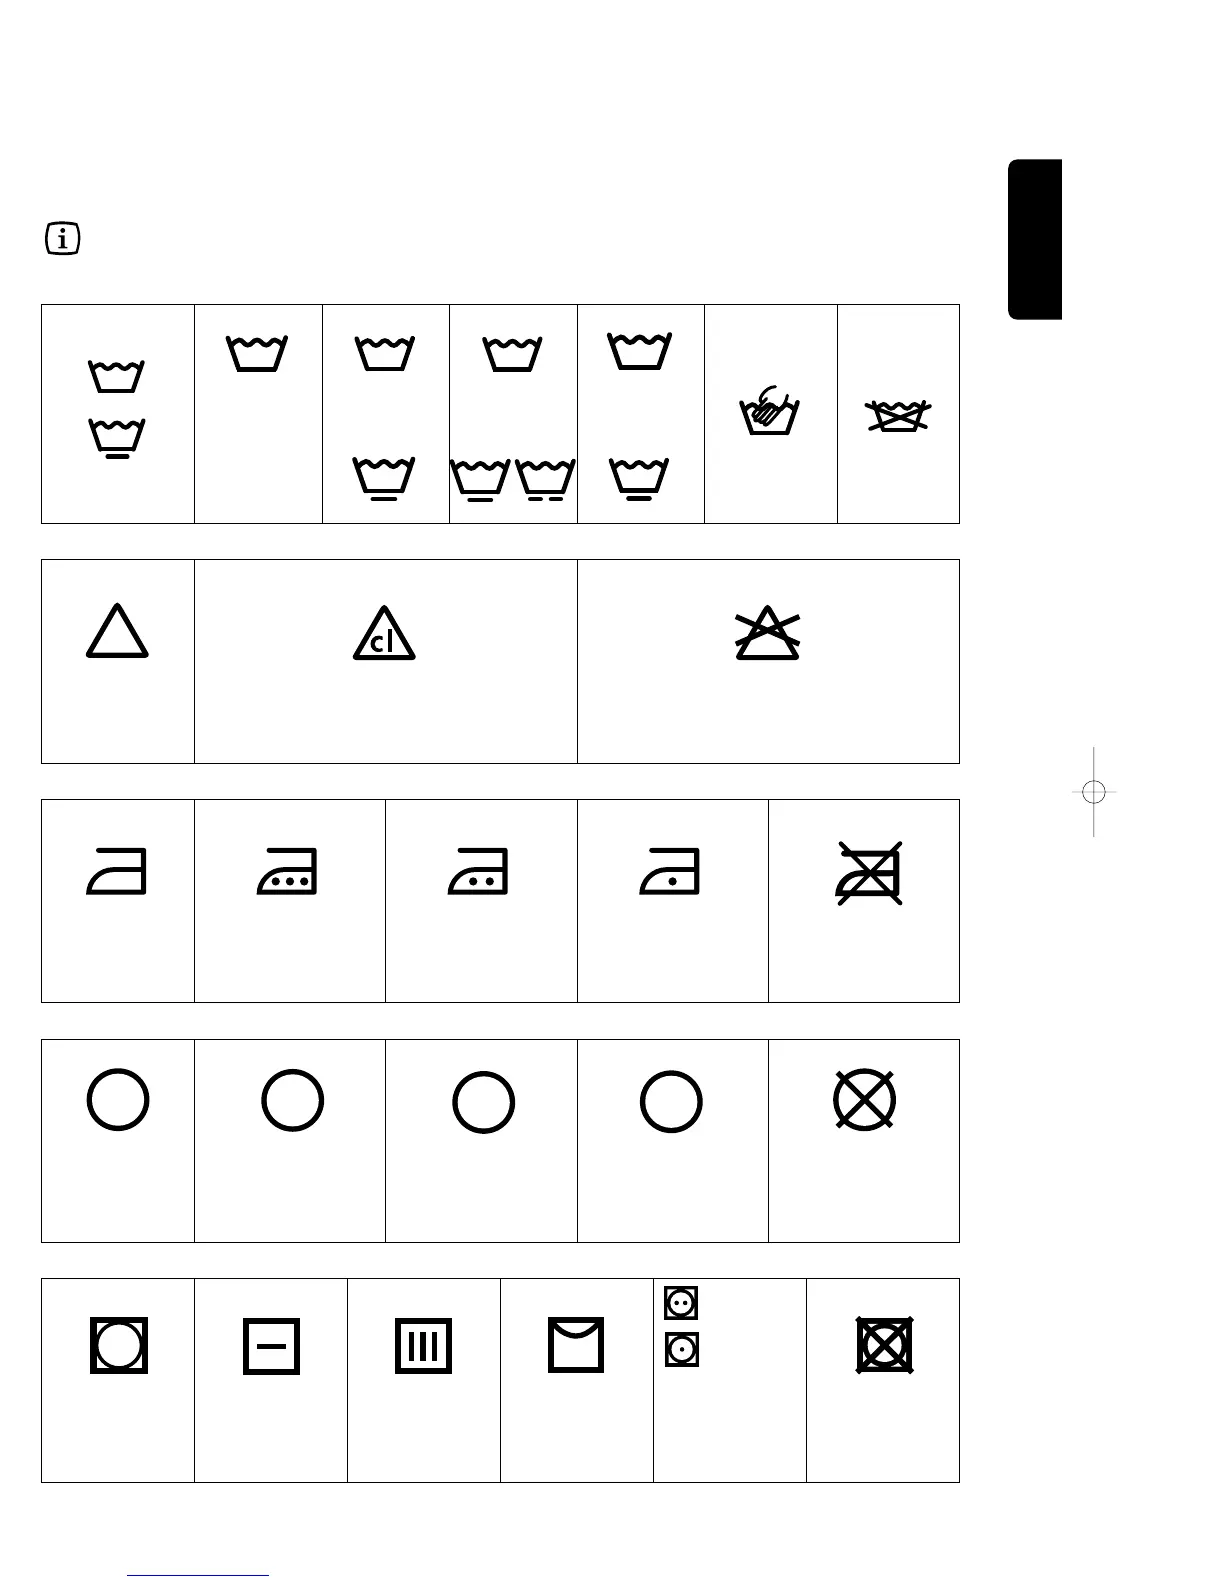
Task: Select the drip dry square with three vertical lines
Action: (424, 1346)
